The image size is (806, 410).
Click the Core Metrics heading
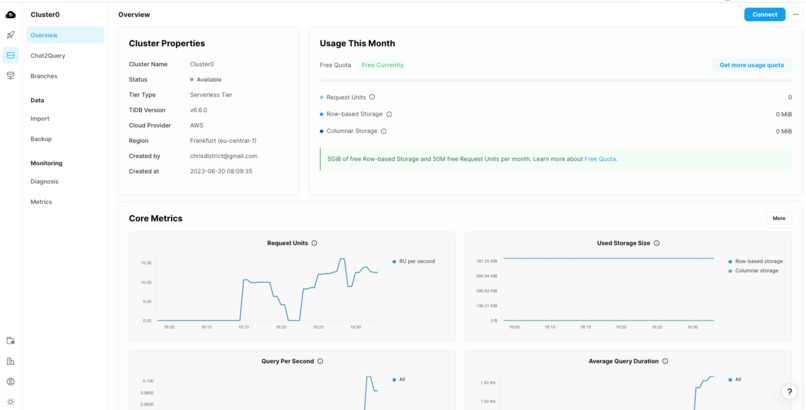(156, 218)
